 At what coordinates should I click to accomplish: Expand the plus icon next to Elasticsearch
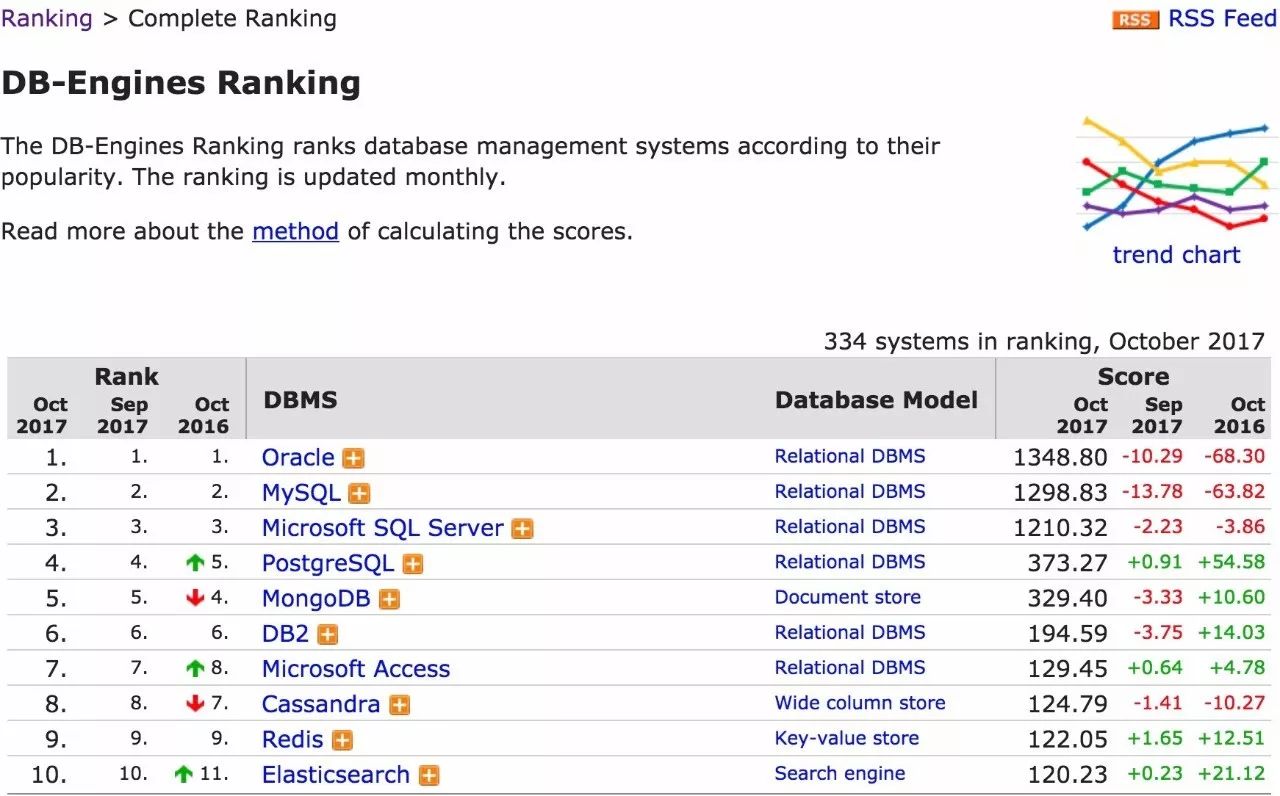429,775
